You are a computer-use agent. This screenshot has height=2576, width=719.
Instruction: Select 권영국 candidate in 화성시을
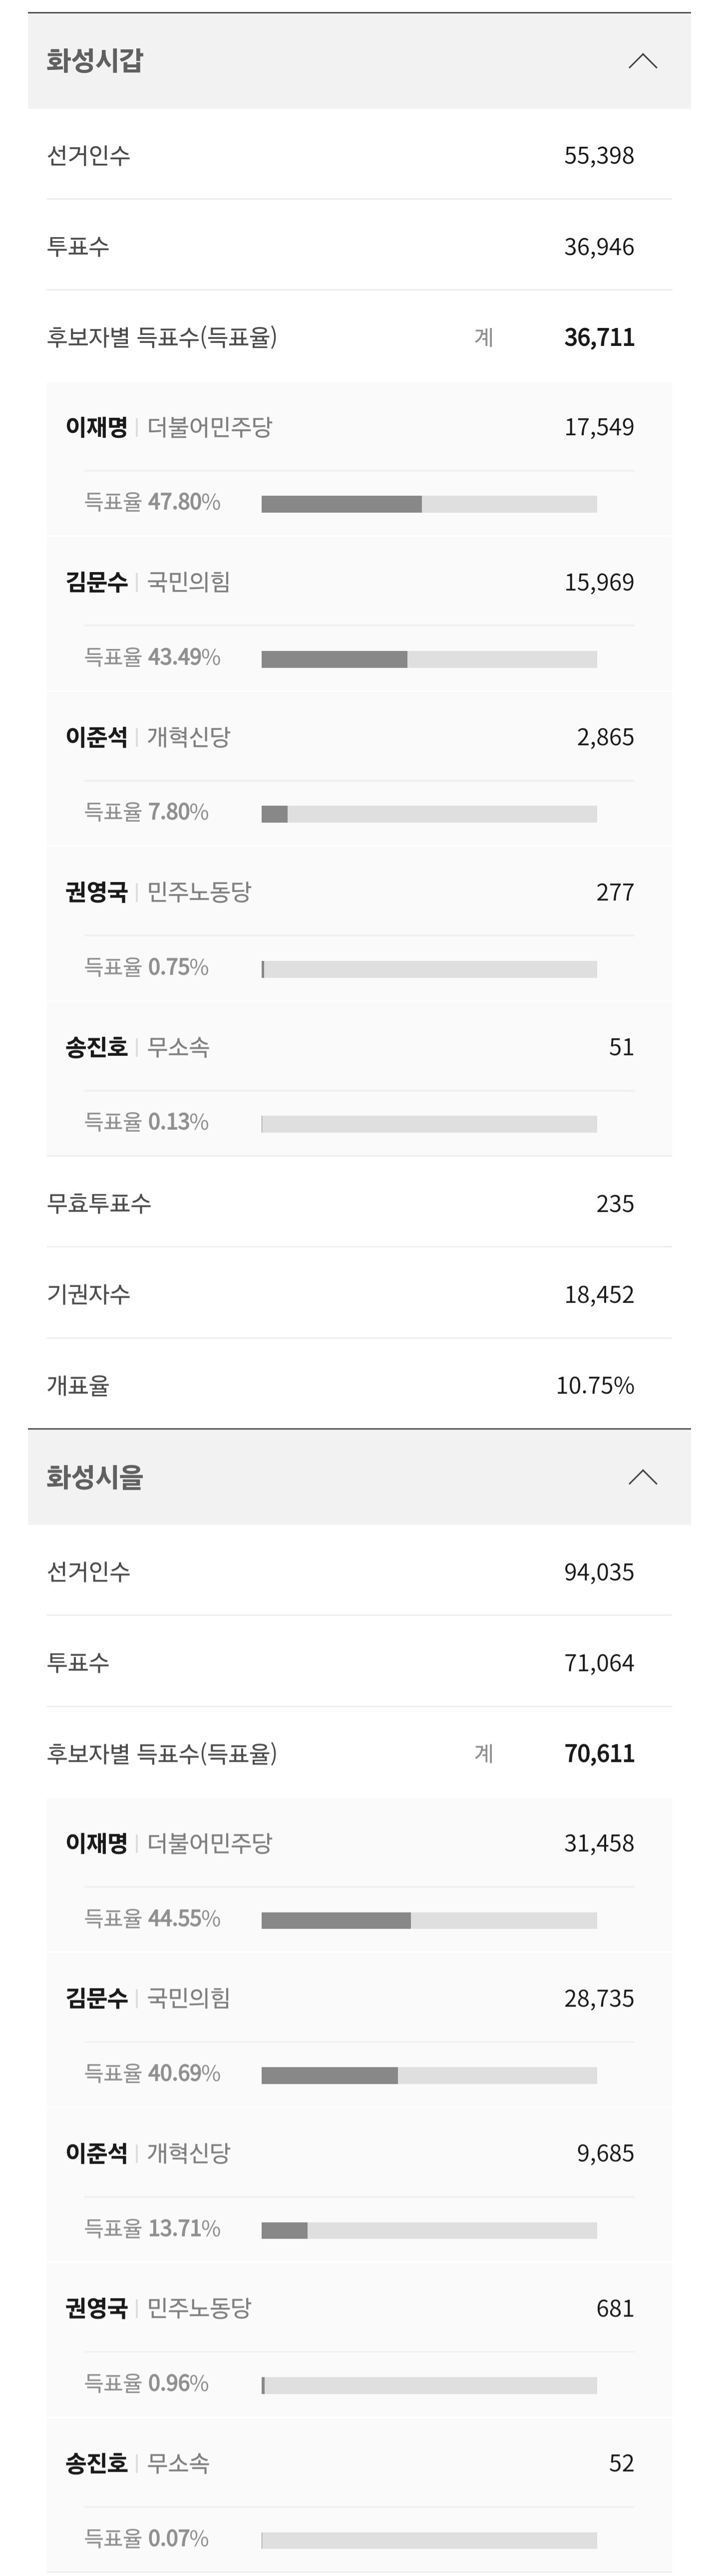97,2308
